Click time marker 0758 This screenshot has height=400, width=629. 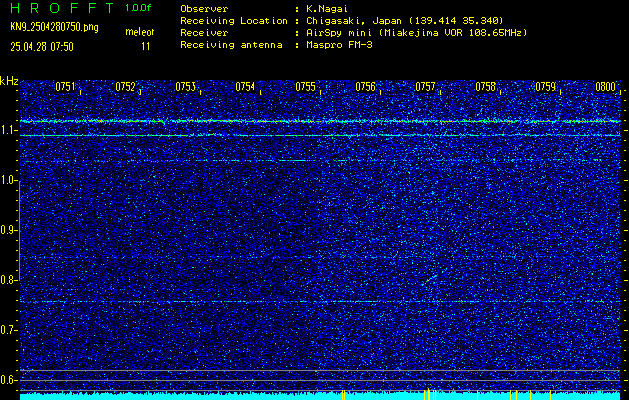pyautogui.click(x=485, y=87)
